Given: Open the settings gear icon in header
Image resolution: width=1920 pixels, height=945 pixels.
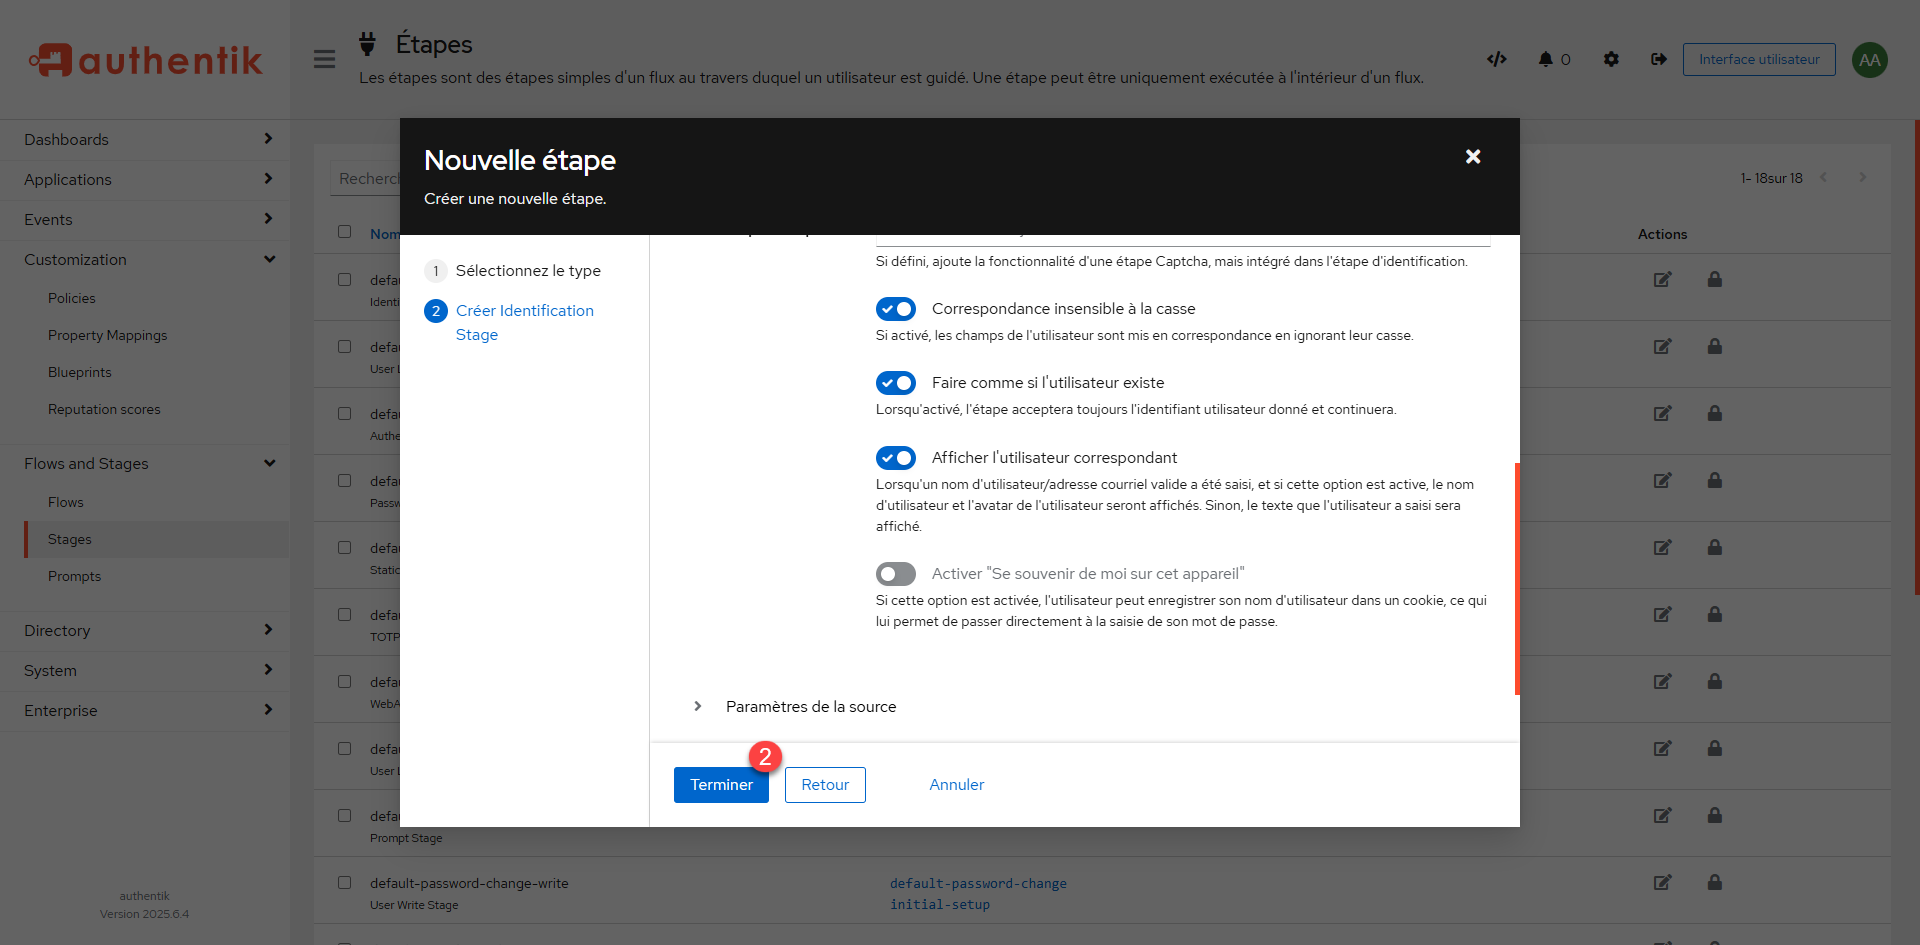Looking at the screenshot, I should tap(1611, 59).
